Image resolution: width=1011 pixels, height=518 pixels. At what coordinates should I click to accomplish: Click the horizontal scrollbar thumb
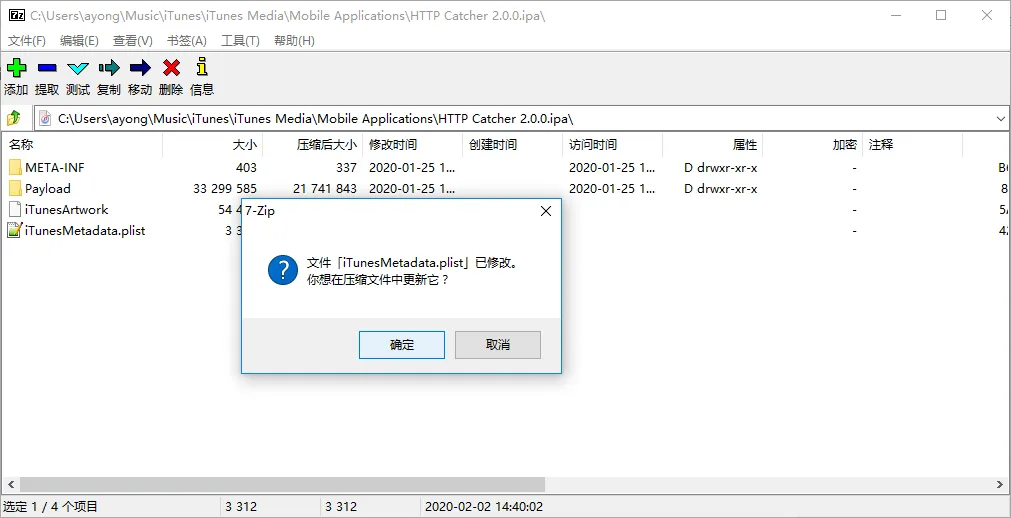click(282, 484)
